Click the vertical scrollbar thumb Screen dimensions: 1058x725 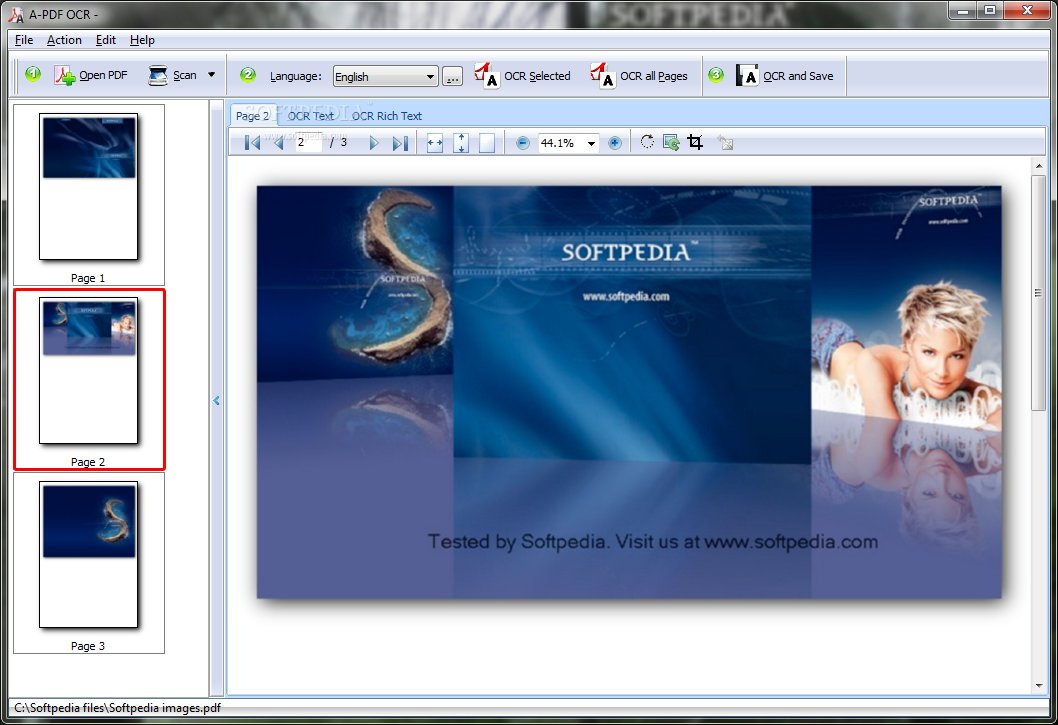[x=1038, y=292]
